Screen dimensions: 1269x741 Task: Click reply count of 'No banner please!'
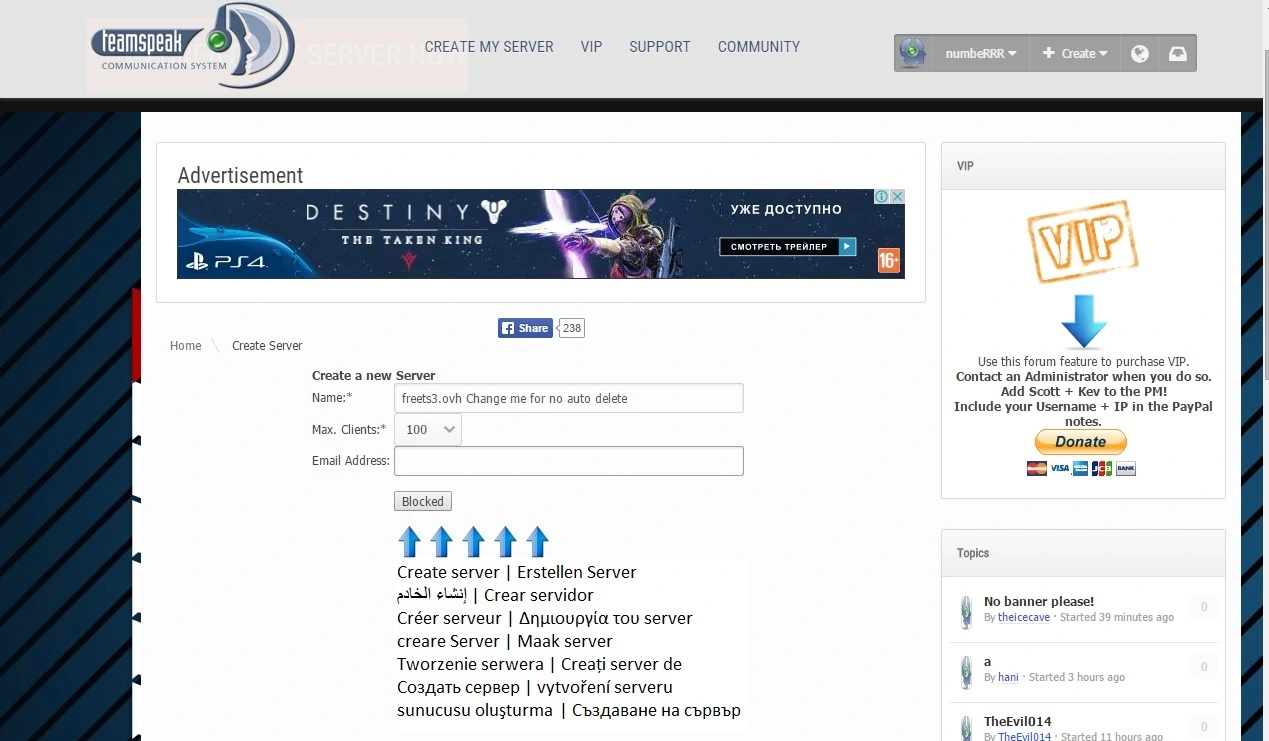click(x=1203, y=607)
